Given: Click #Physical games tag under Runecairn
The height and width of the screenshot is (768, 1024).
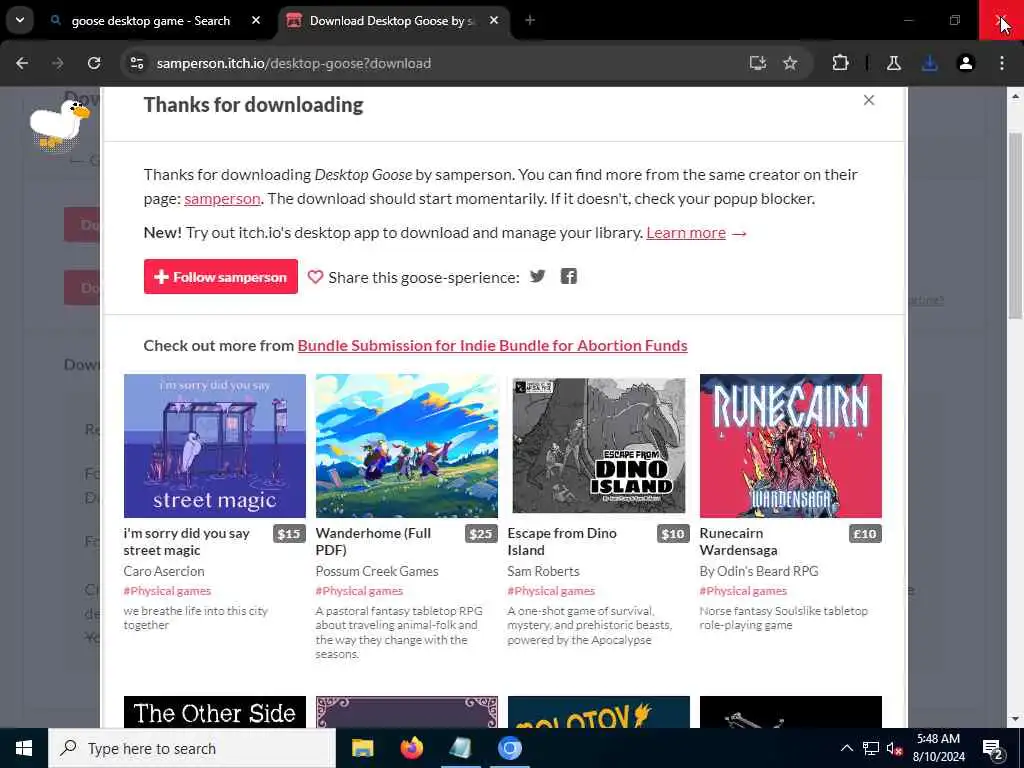Looking at the screenshot, I should point(743,591).
